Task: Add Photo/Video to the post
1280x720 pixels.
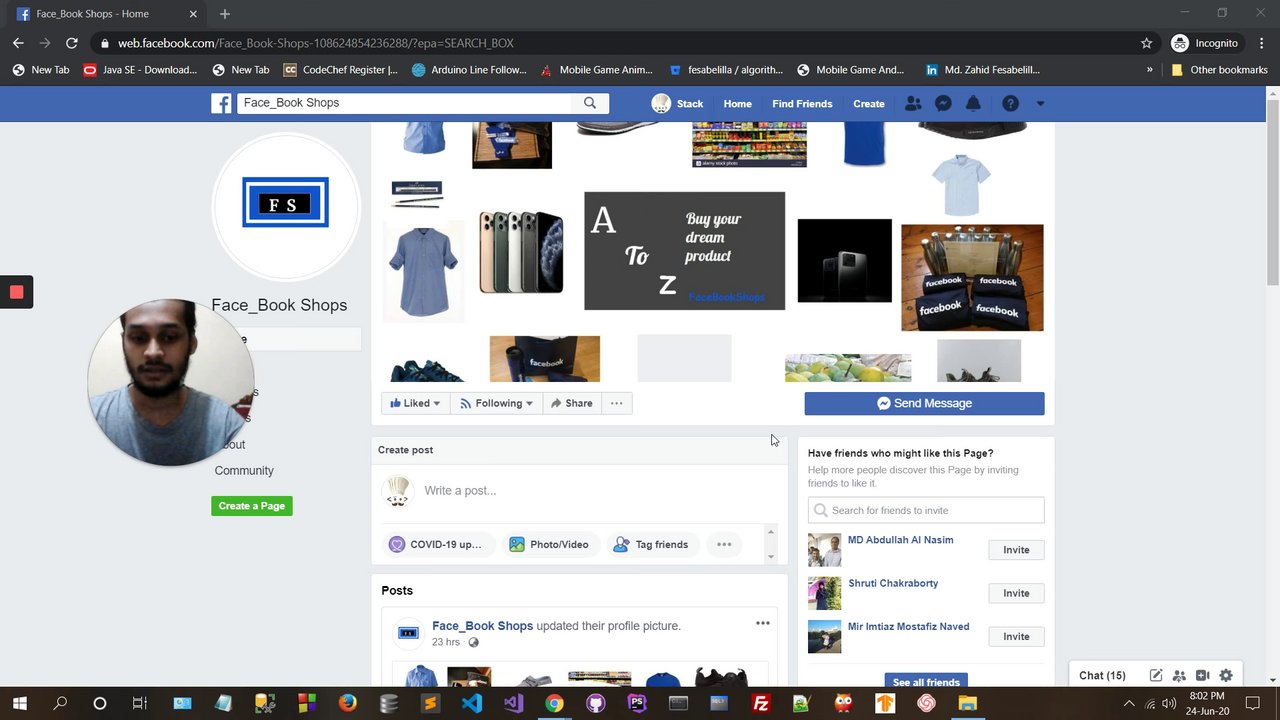Action: (548, 544)
